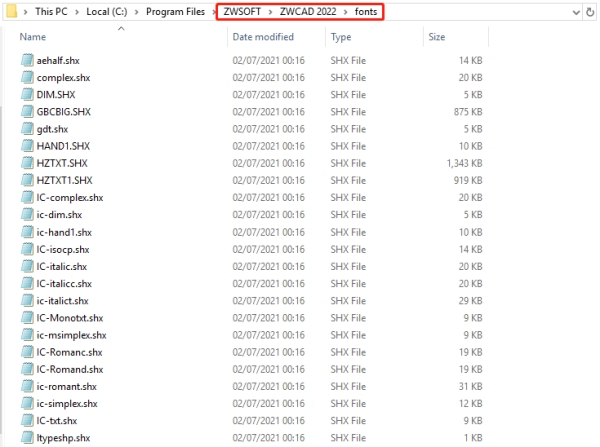Screen dimensions: 600x447
Task: Click the GBCBIG.SHX file icon
Action: coord(27,112)
